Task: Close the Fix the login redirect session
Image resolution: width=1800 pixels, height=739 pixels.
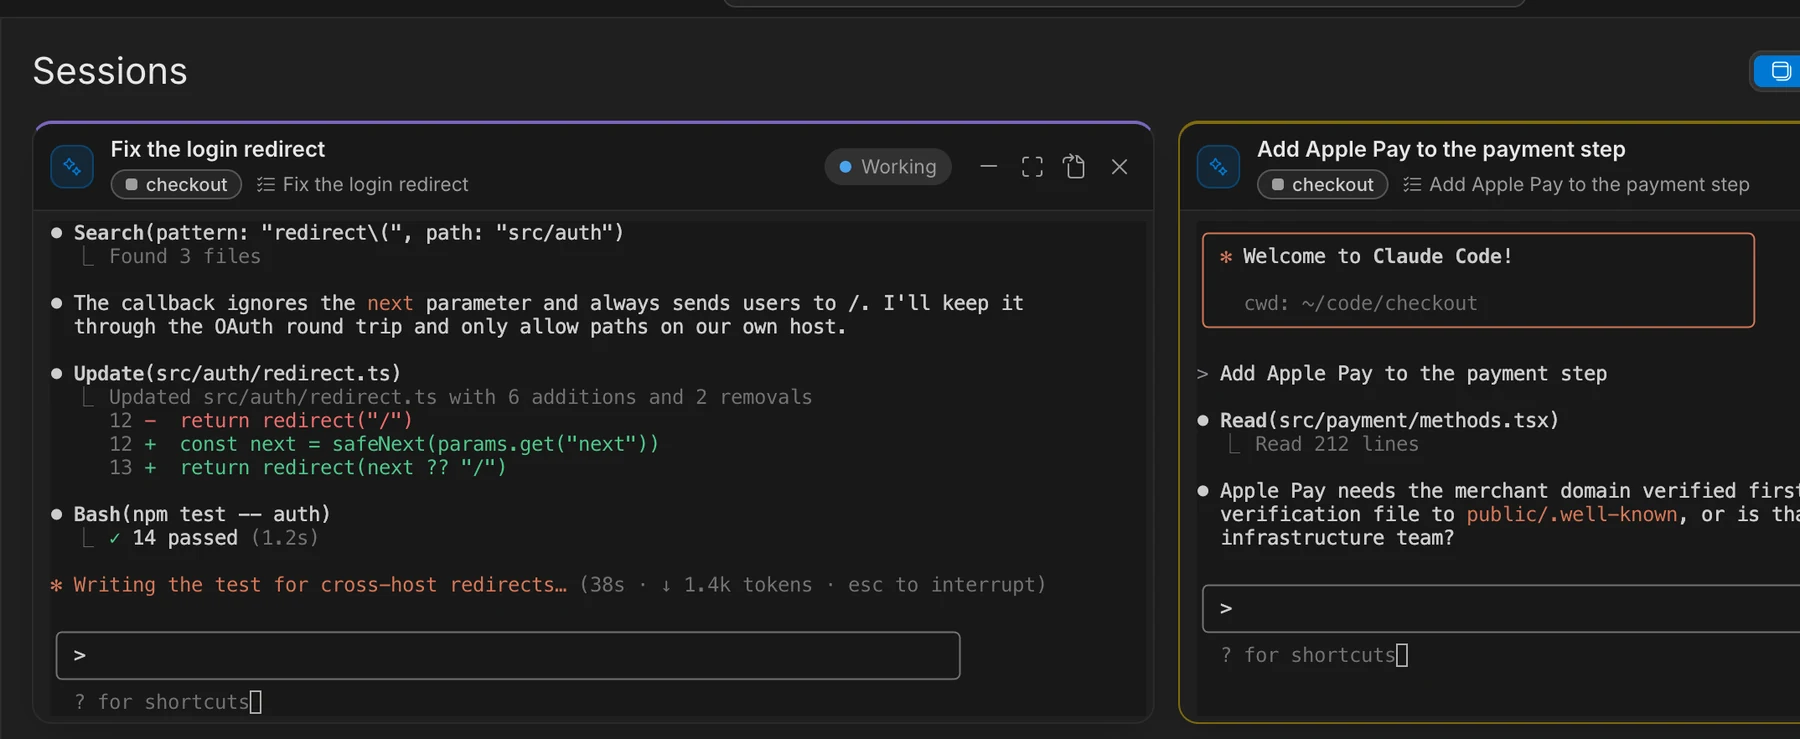Action: (x=1119, y=167)
